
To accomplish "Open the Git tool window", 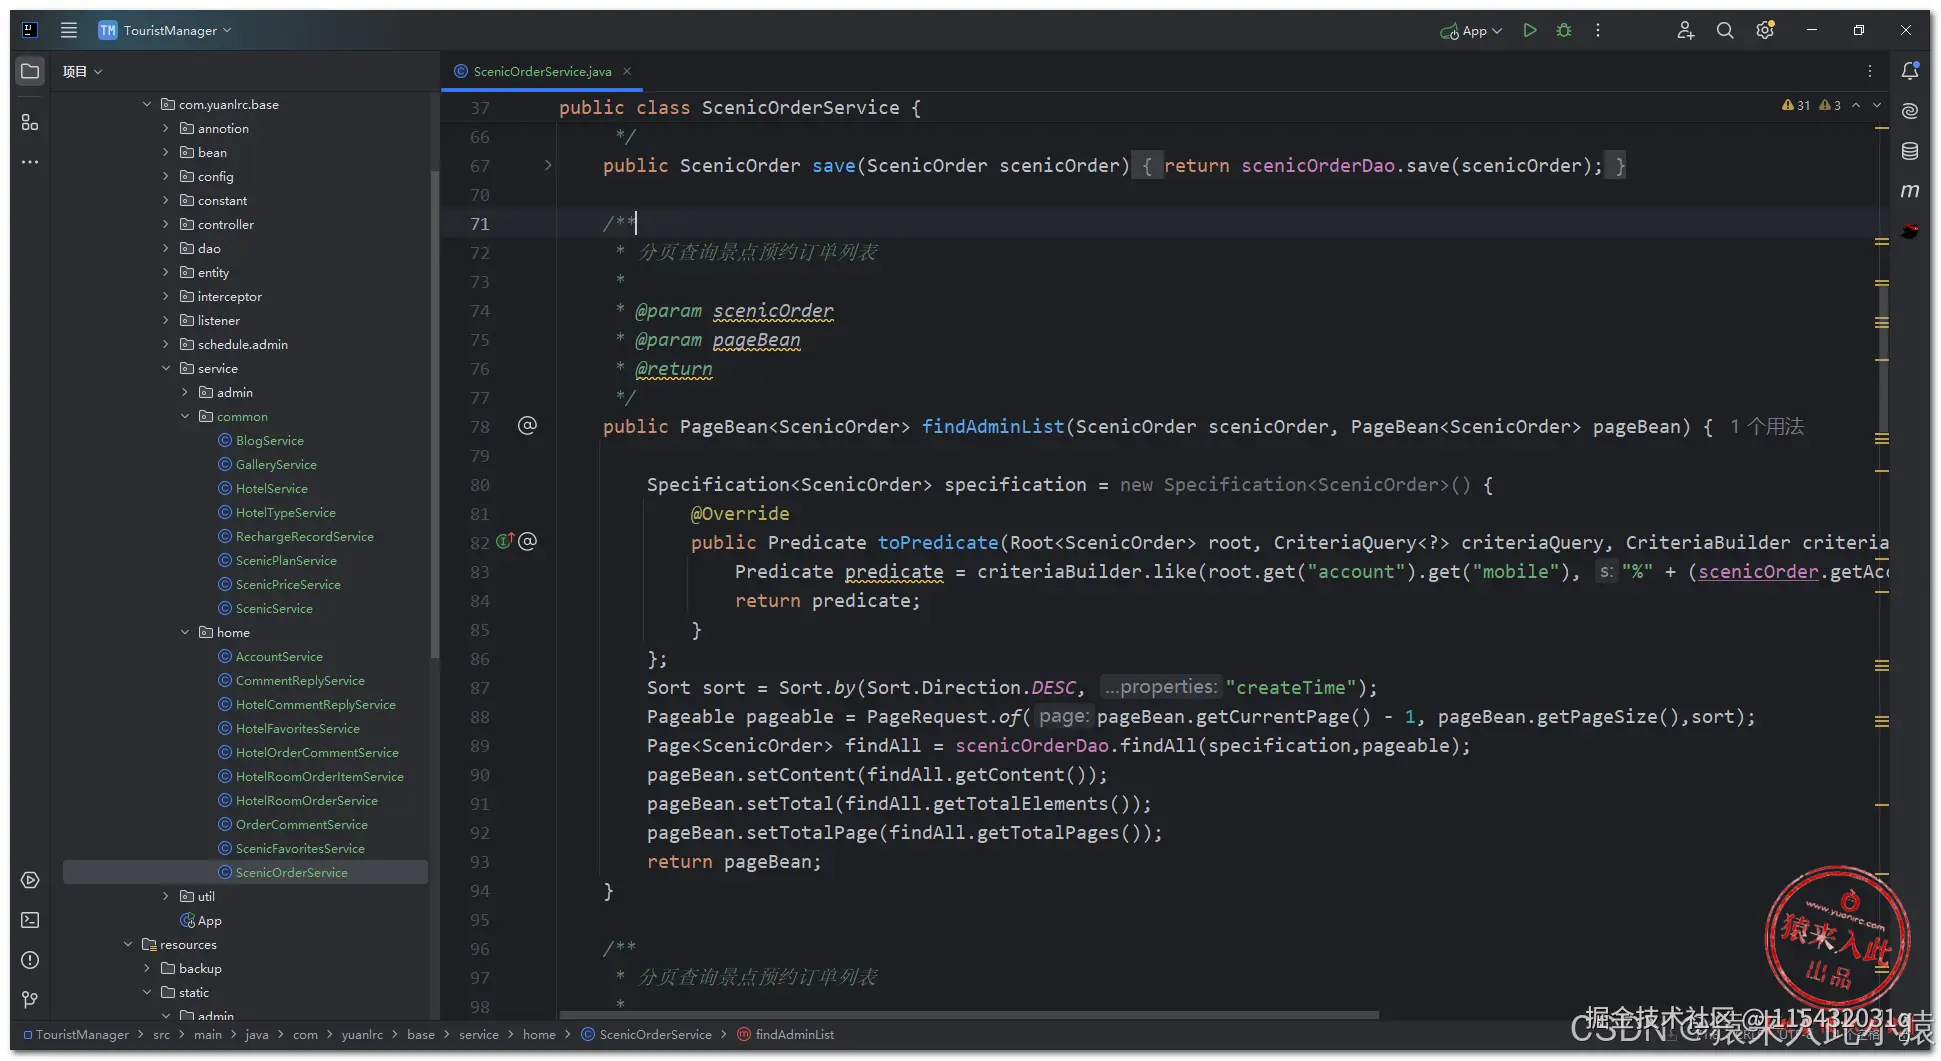I will [x=30, y=1000].
